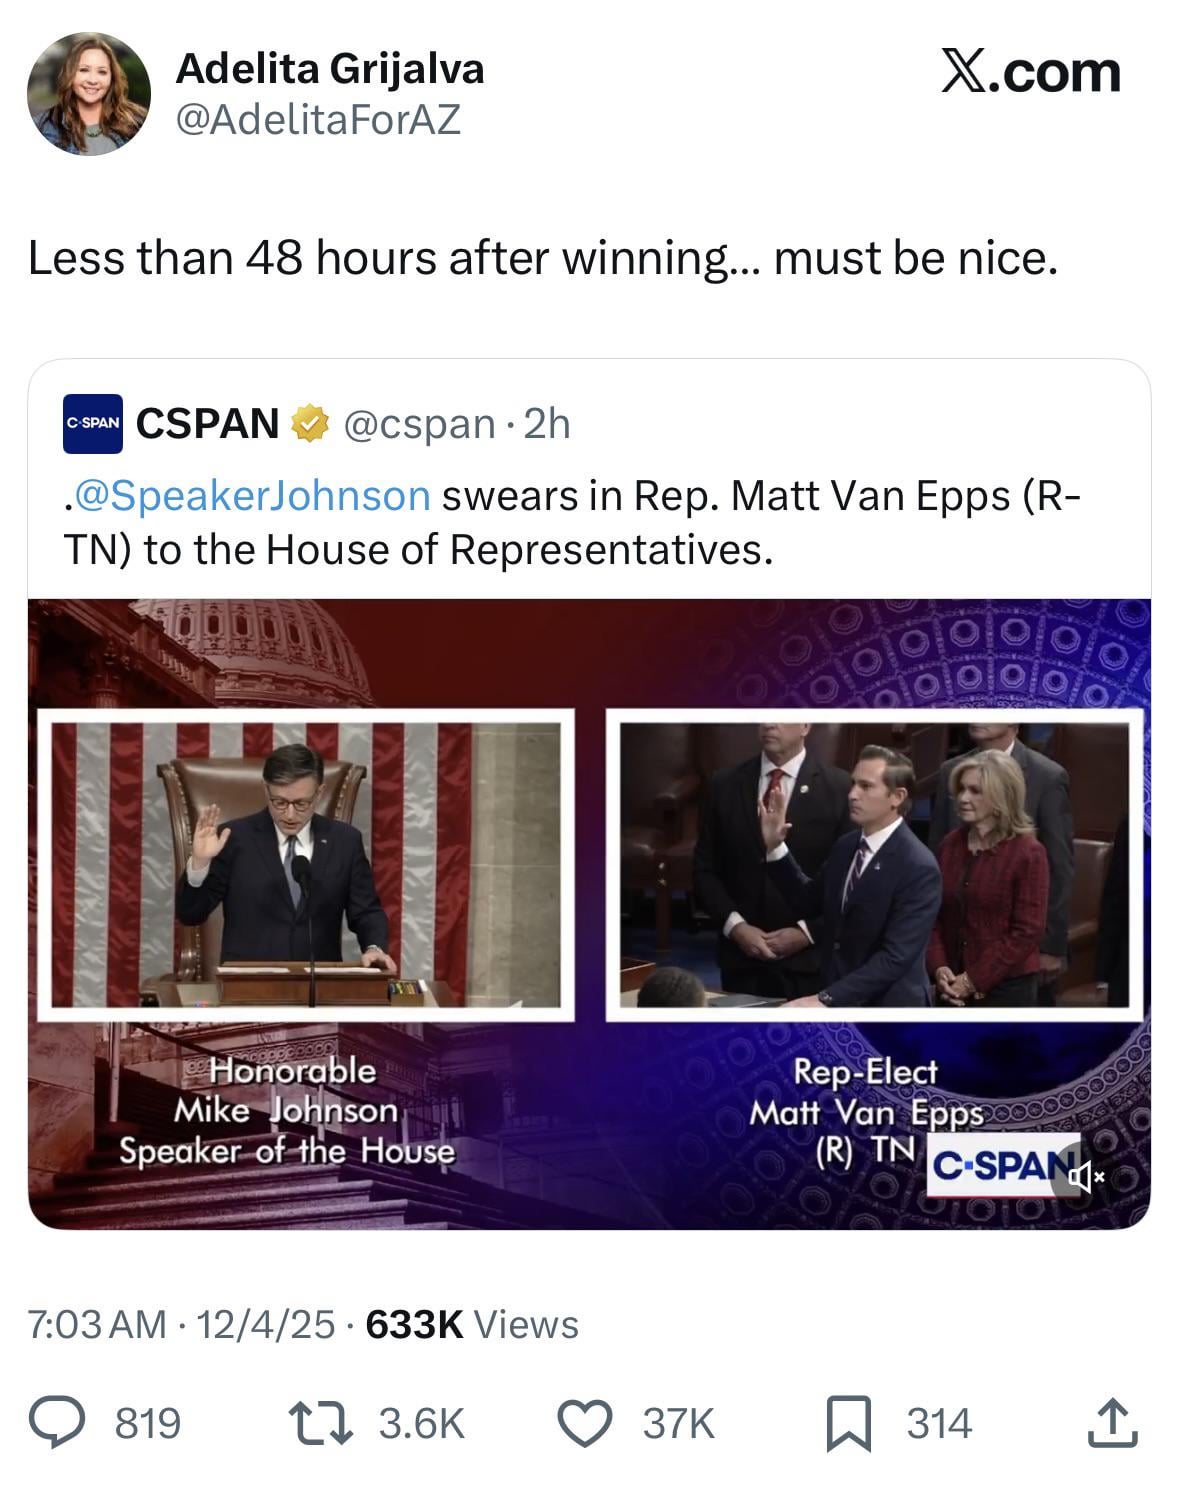Click the X.com logo
Screen dimensions: 1179x1492
1030,72
